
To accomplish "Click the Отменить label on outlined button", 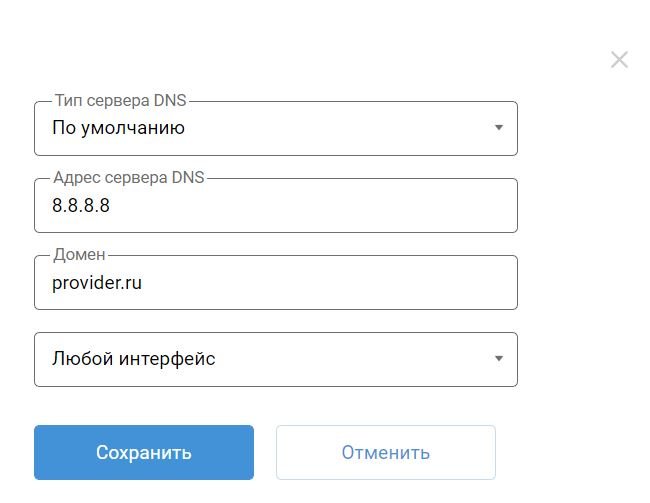I will [x=385, y=453].
